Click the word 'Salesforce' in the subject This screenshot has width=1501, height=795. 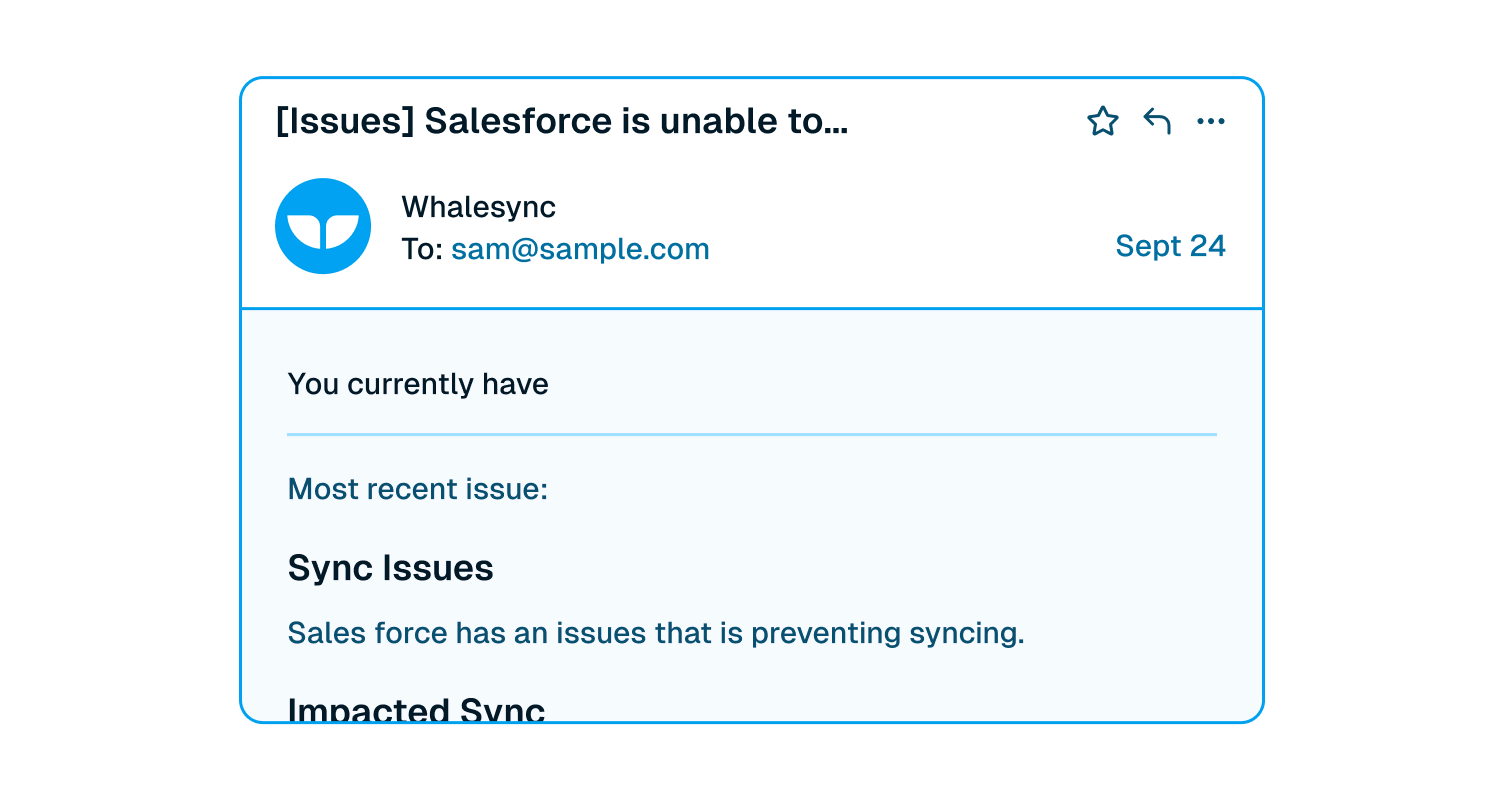click(518, 122)
